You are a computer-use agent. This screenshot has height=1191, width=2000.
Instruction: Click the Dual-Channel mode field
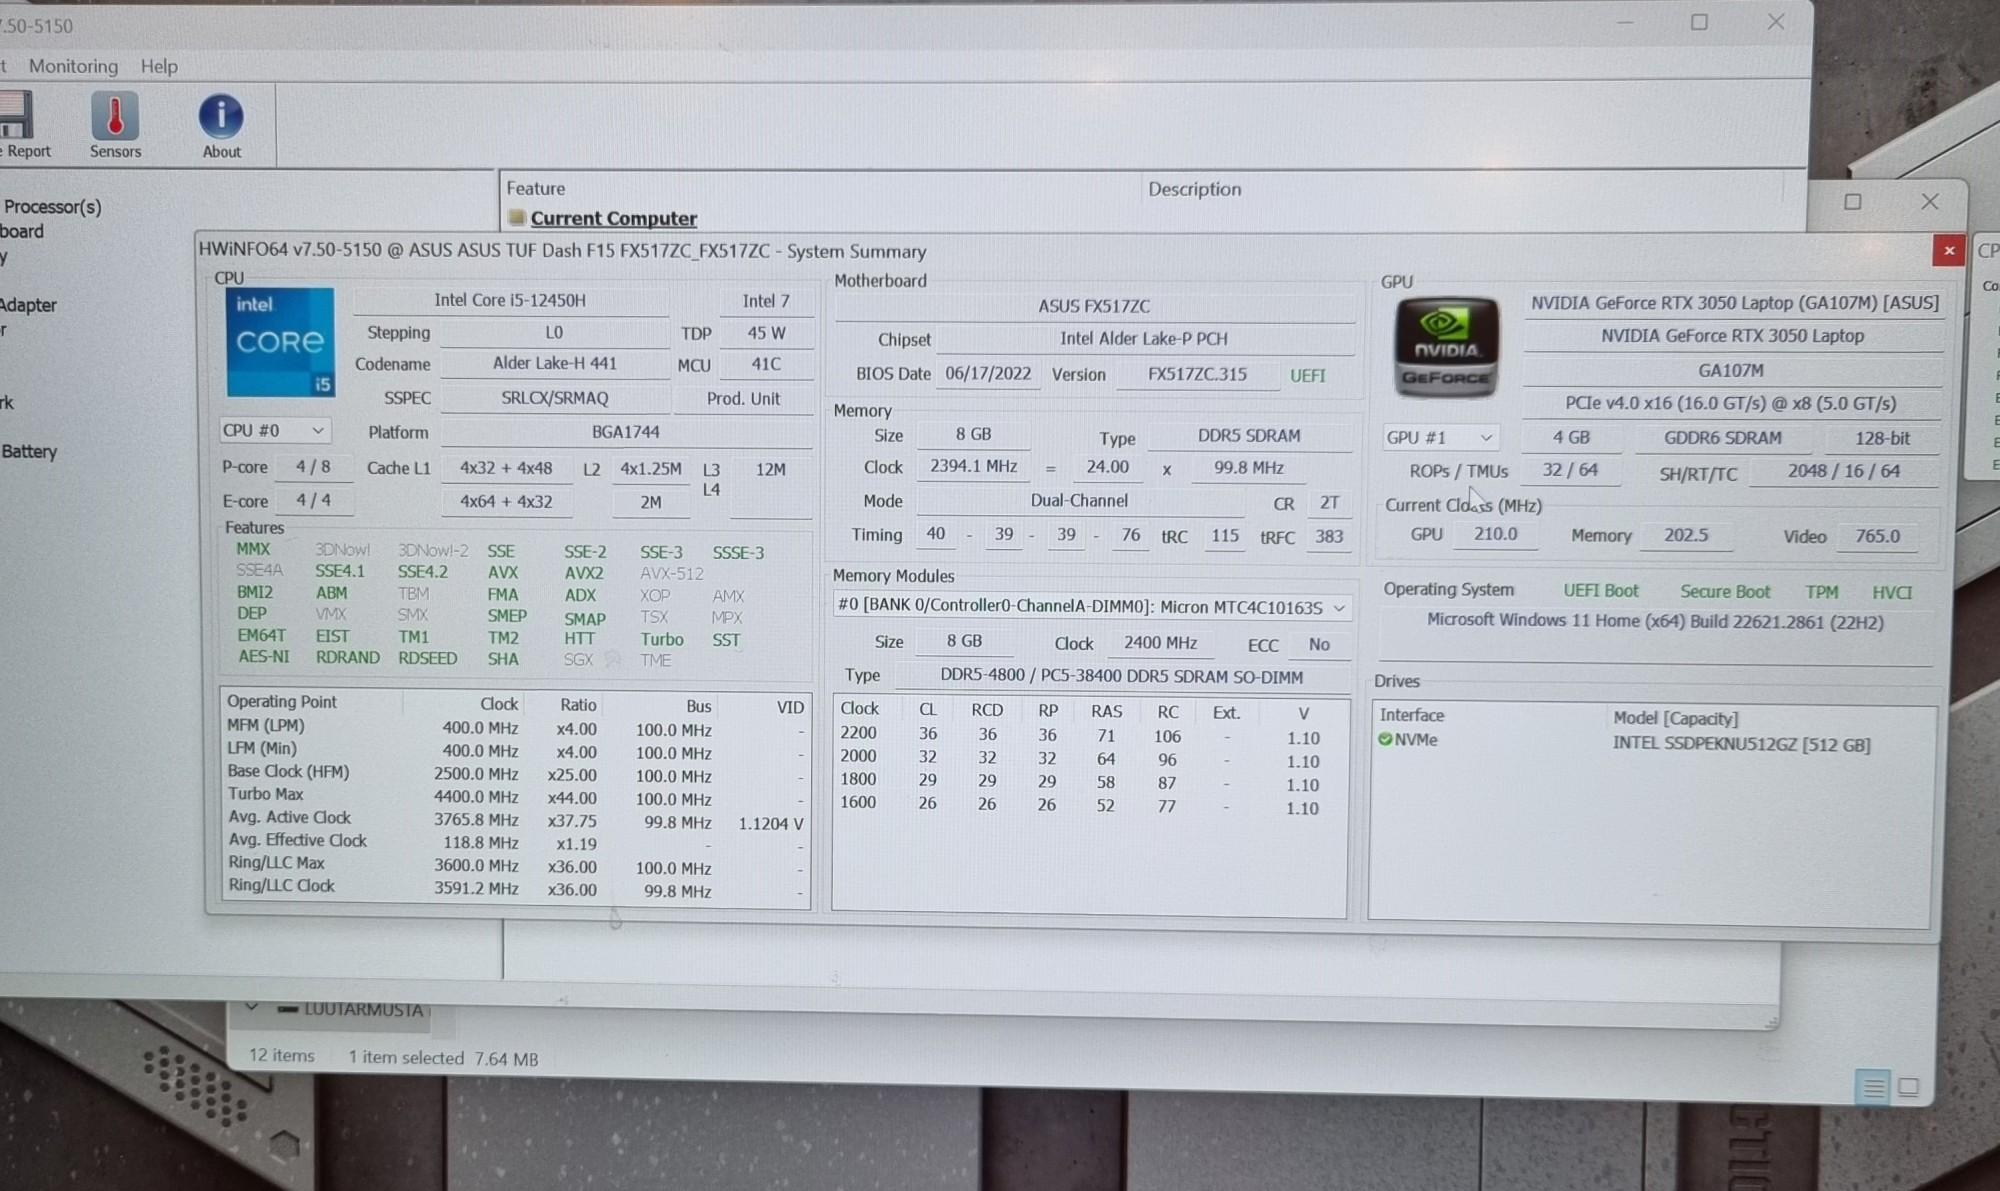pos(1079,500)
